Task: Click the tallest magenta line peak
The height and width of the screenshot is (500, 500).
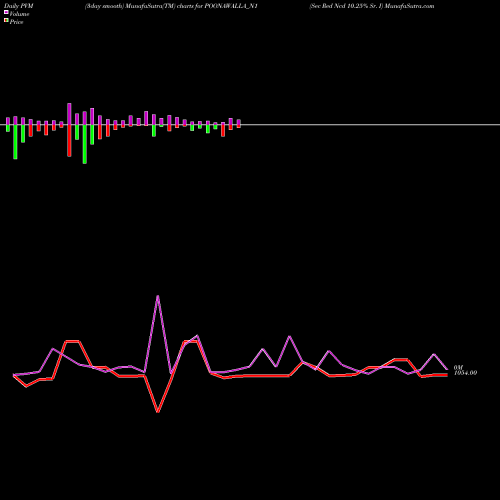Action: [x=158, y=296]
